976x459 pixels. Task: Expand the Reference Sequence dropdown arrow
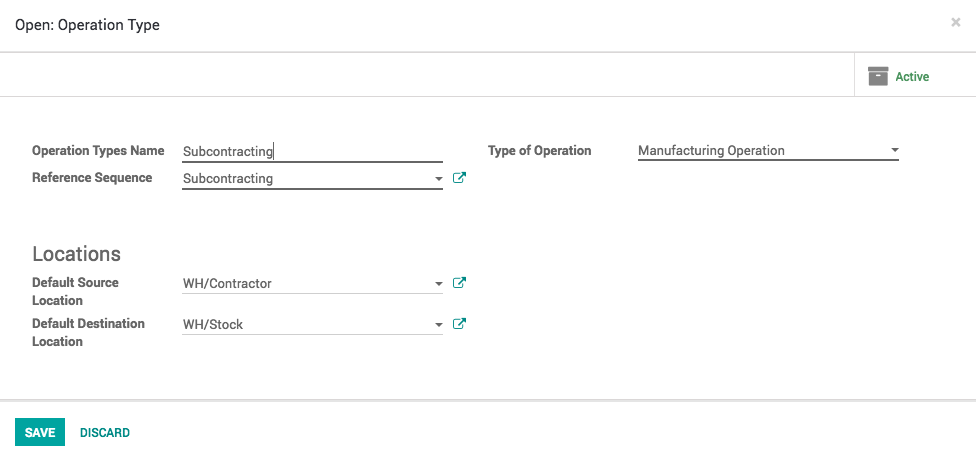point(438,180)
